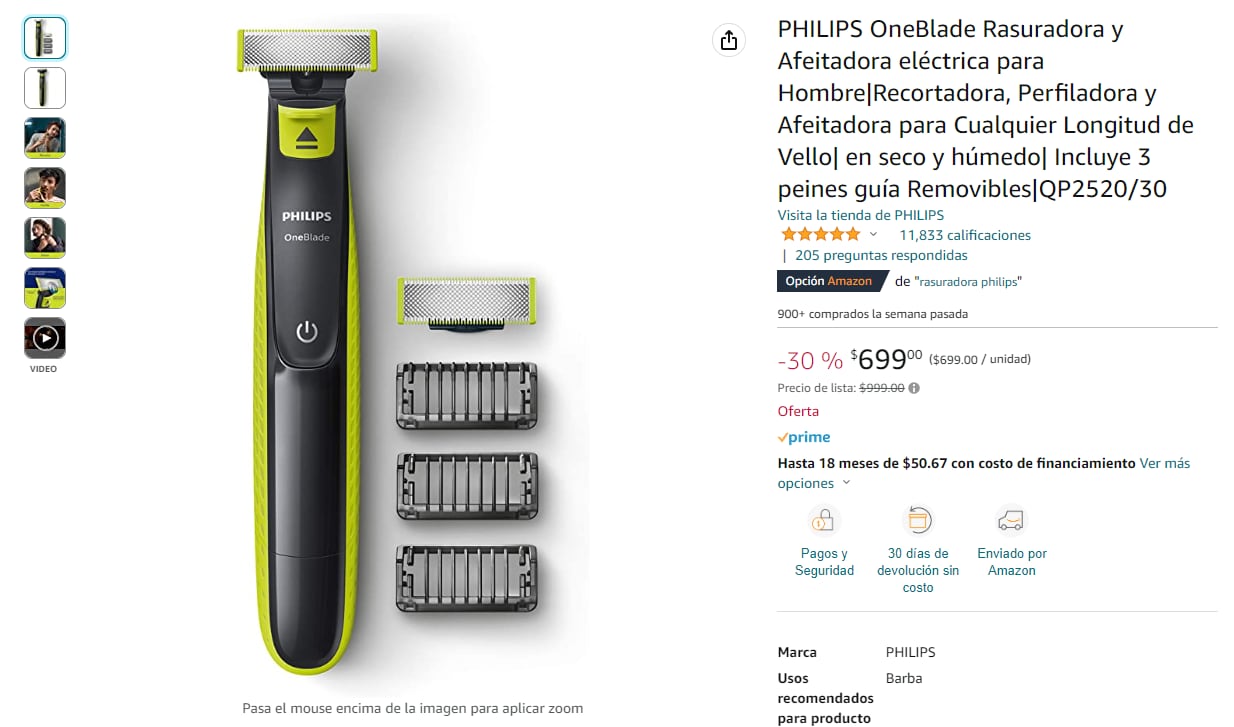Open the 11,833 calificaciones link
The image size is (1234, 727).
(x=965, y=235)
